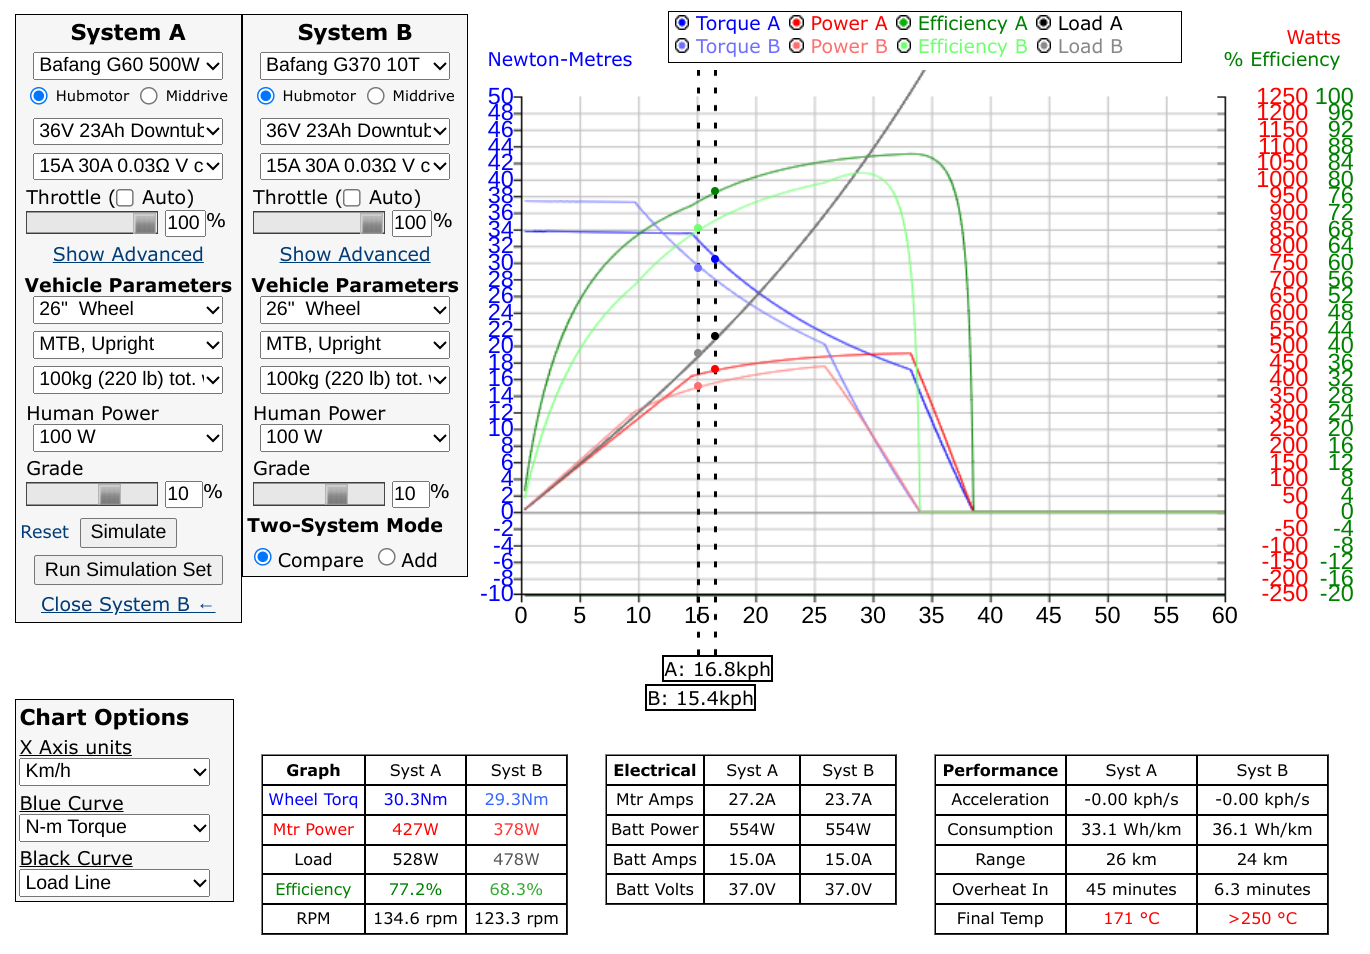
Task: Open System A motor dropdown Bafang G60 500W
Action: [x=128, y=66]
